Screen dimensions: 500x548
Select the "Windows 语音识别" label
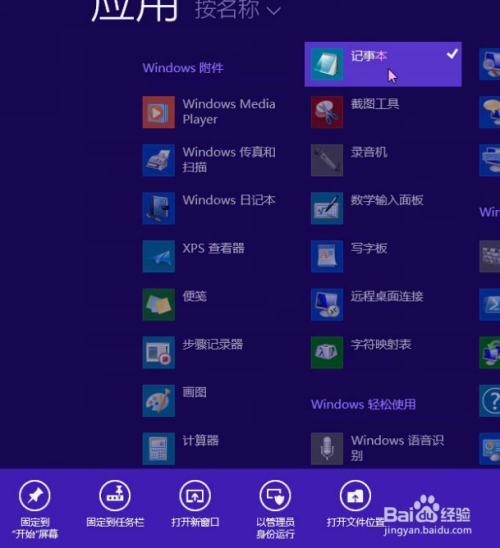[397, 448]
